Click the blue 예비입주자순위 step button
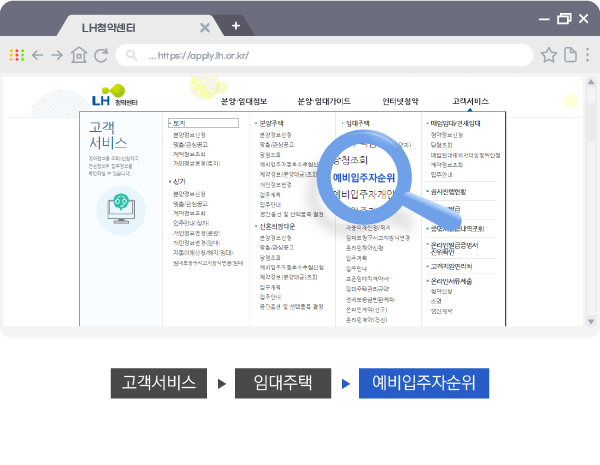The height and width of the screenshot is (465, 600). coord(424,383)
